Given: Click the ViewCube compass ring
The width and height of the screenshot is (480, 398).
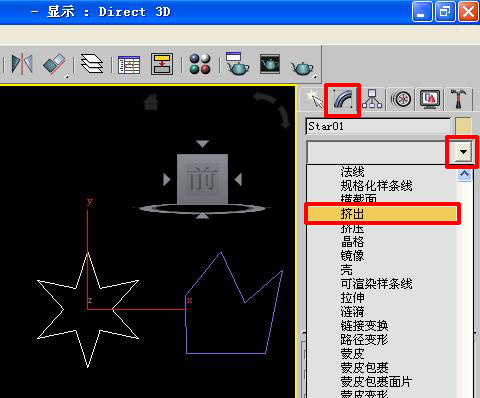Looking at the screenshot, I should [202, 209].
